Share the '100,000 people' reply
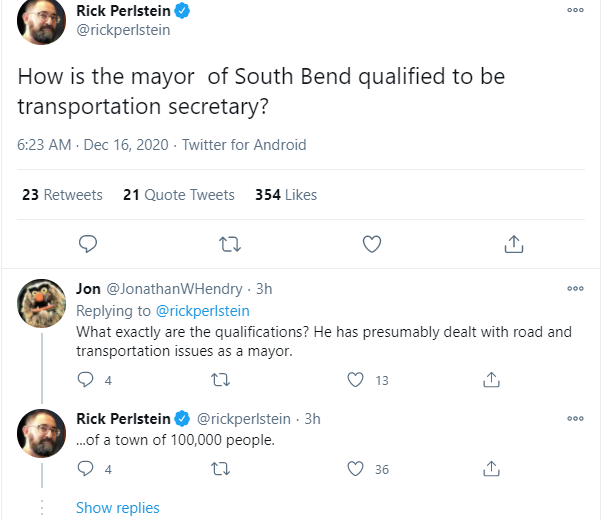Viewport: 613px width, 520px height. click(x=491, y=468)
